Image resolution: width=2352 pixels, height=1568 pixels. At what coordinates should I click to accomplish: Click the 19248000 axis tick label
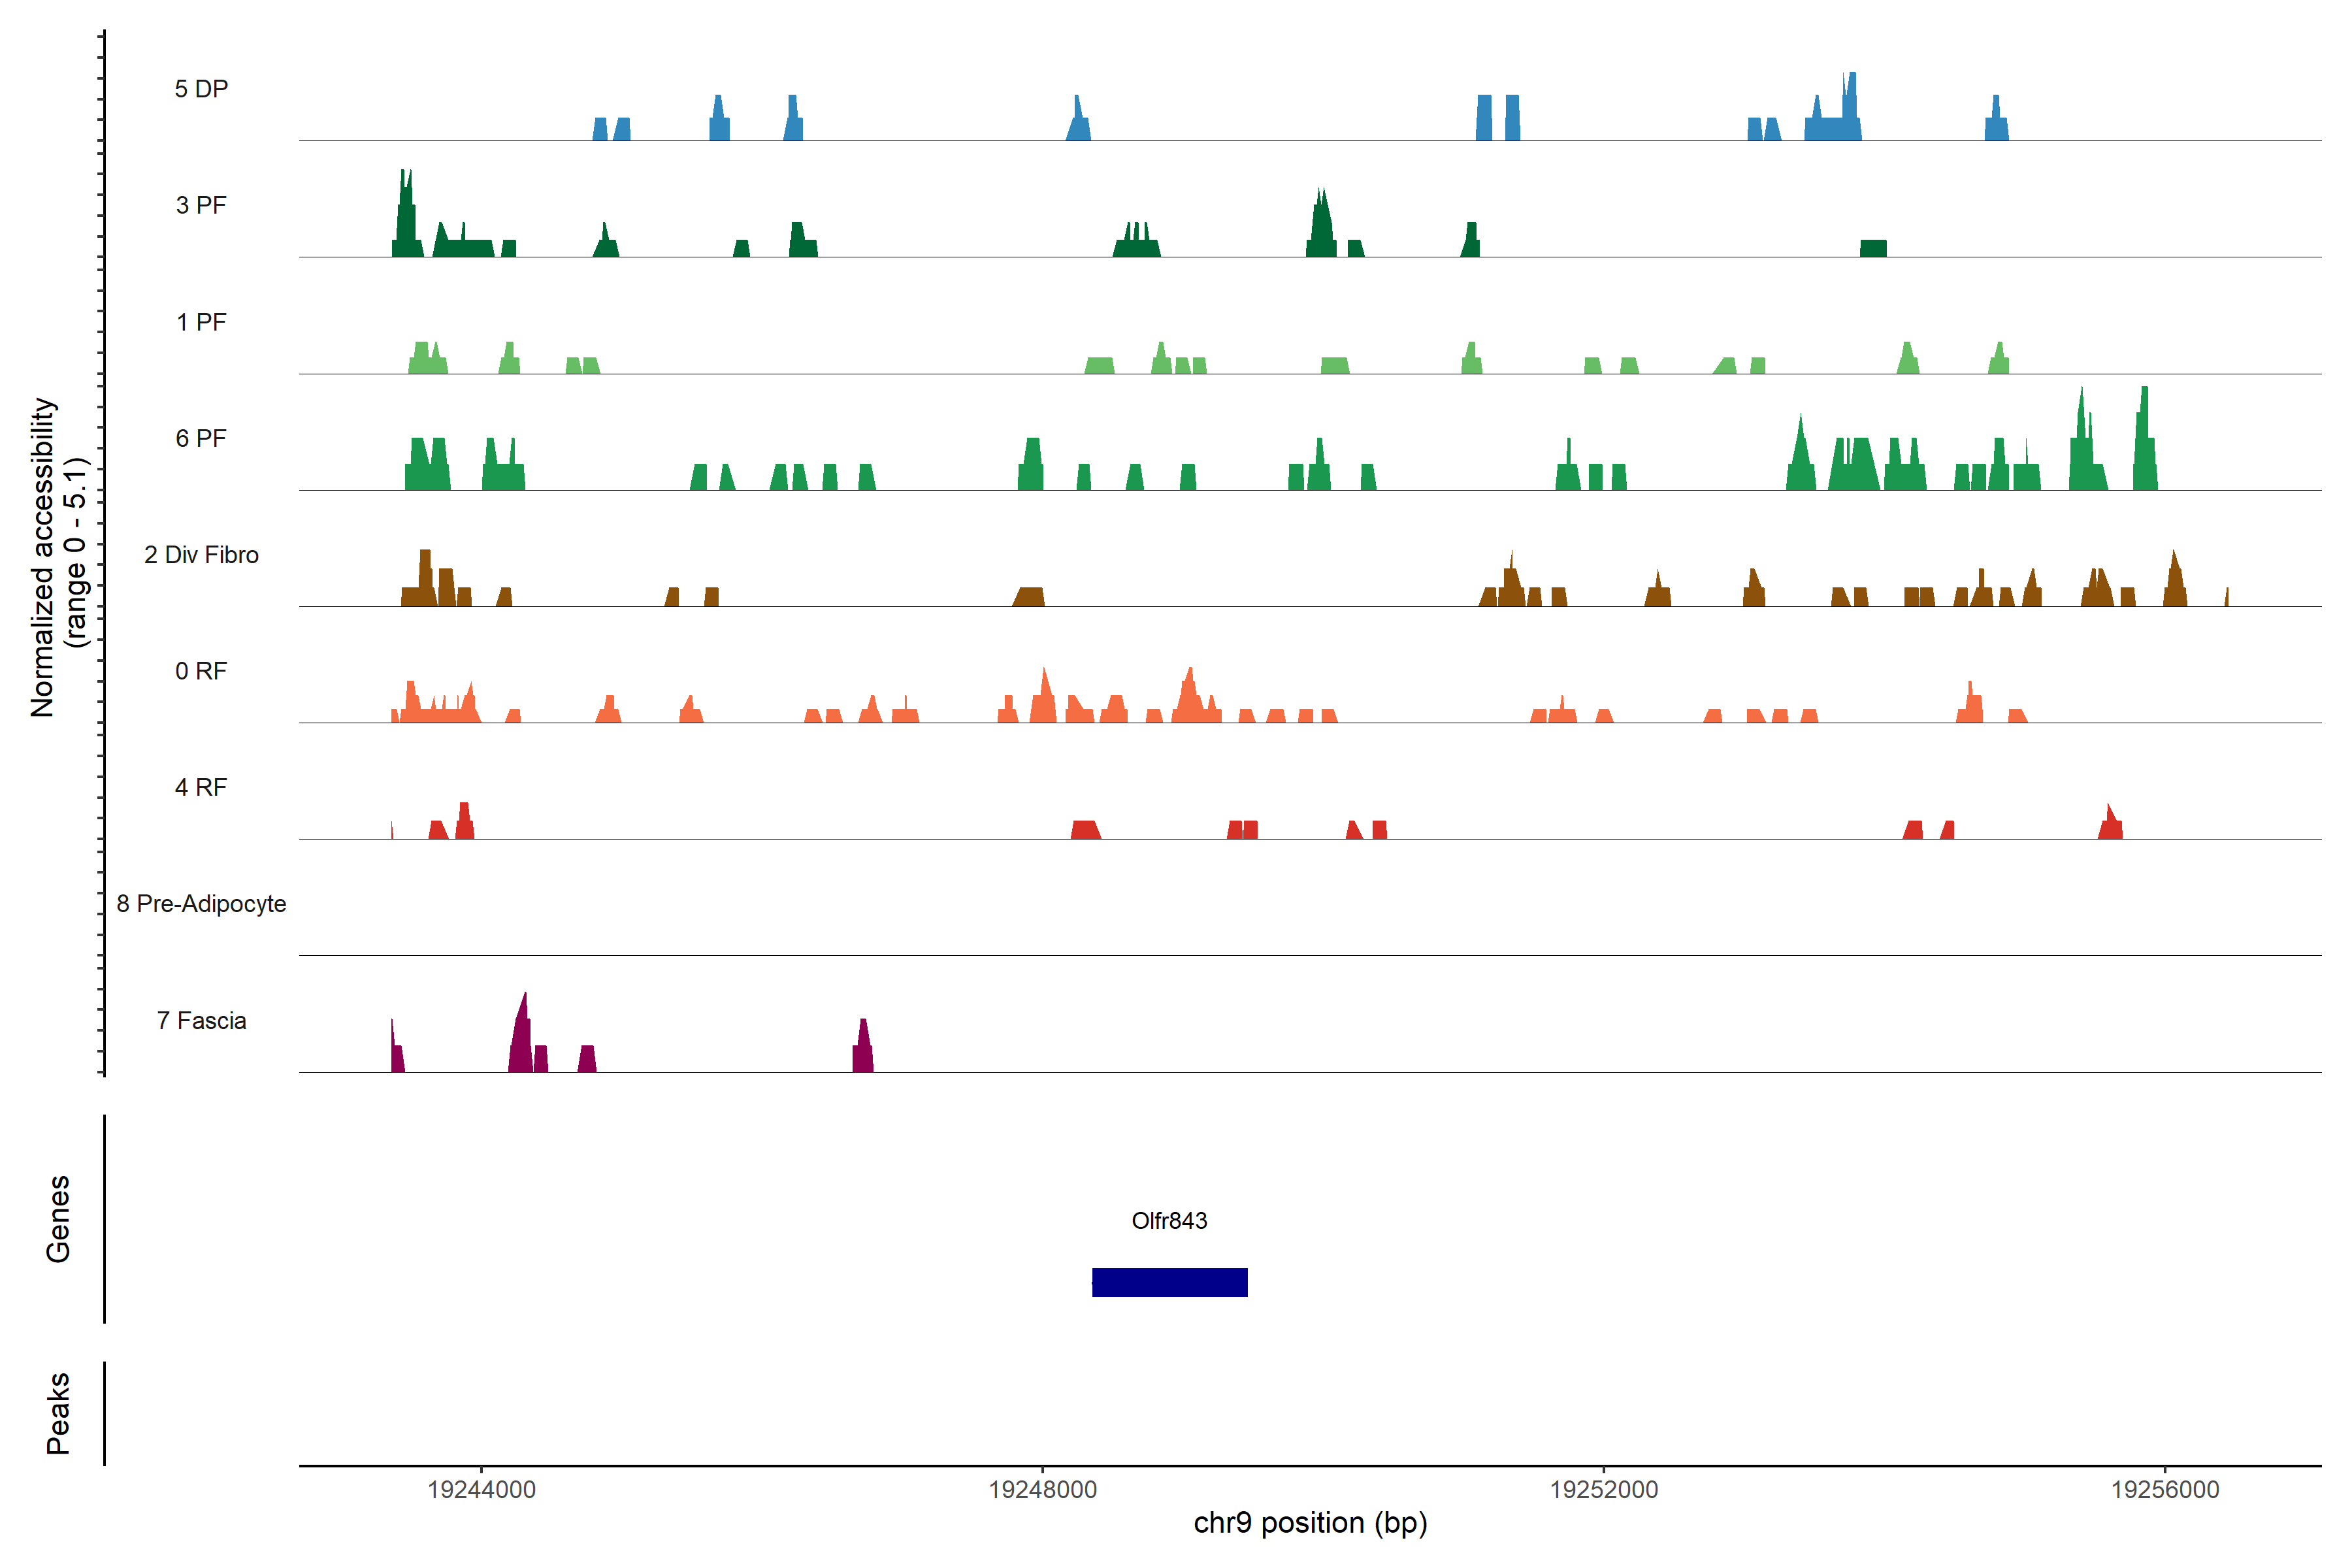click(1042, 1490)
